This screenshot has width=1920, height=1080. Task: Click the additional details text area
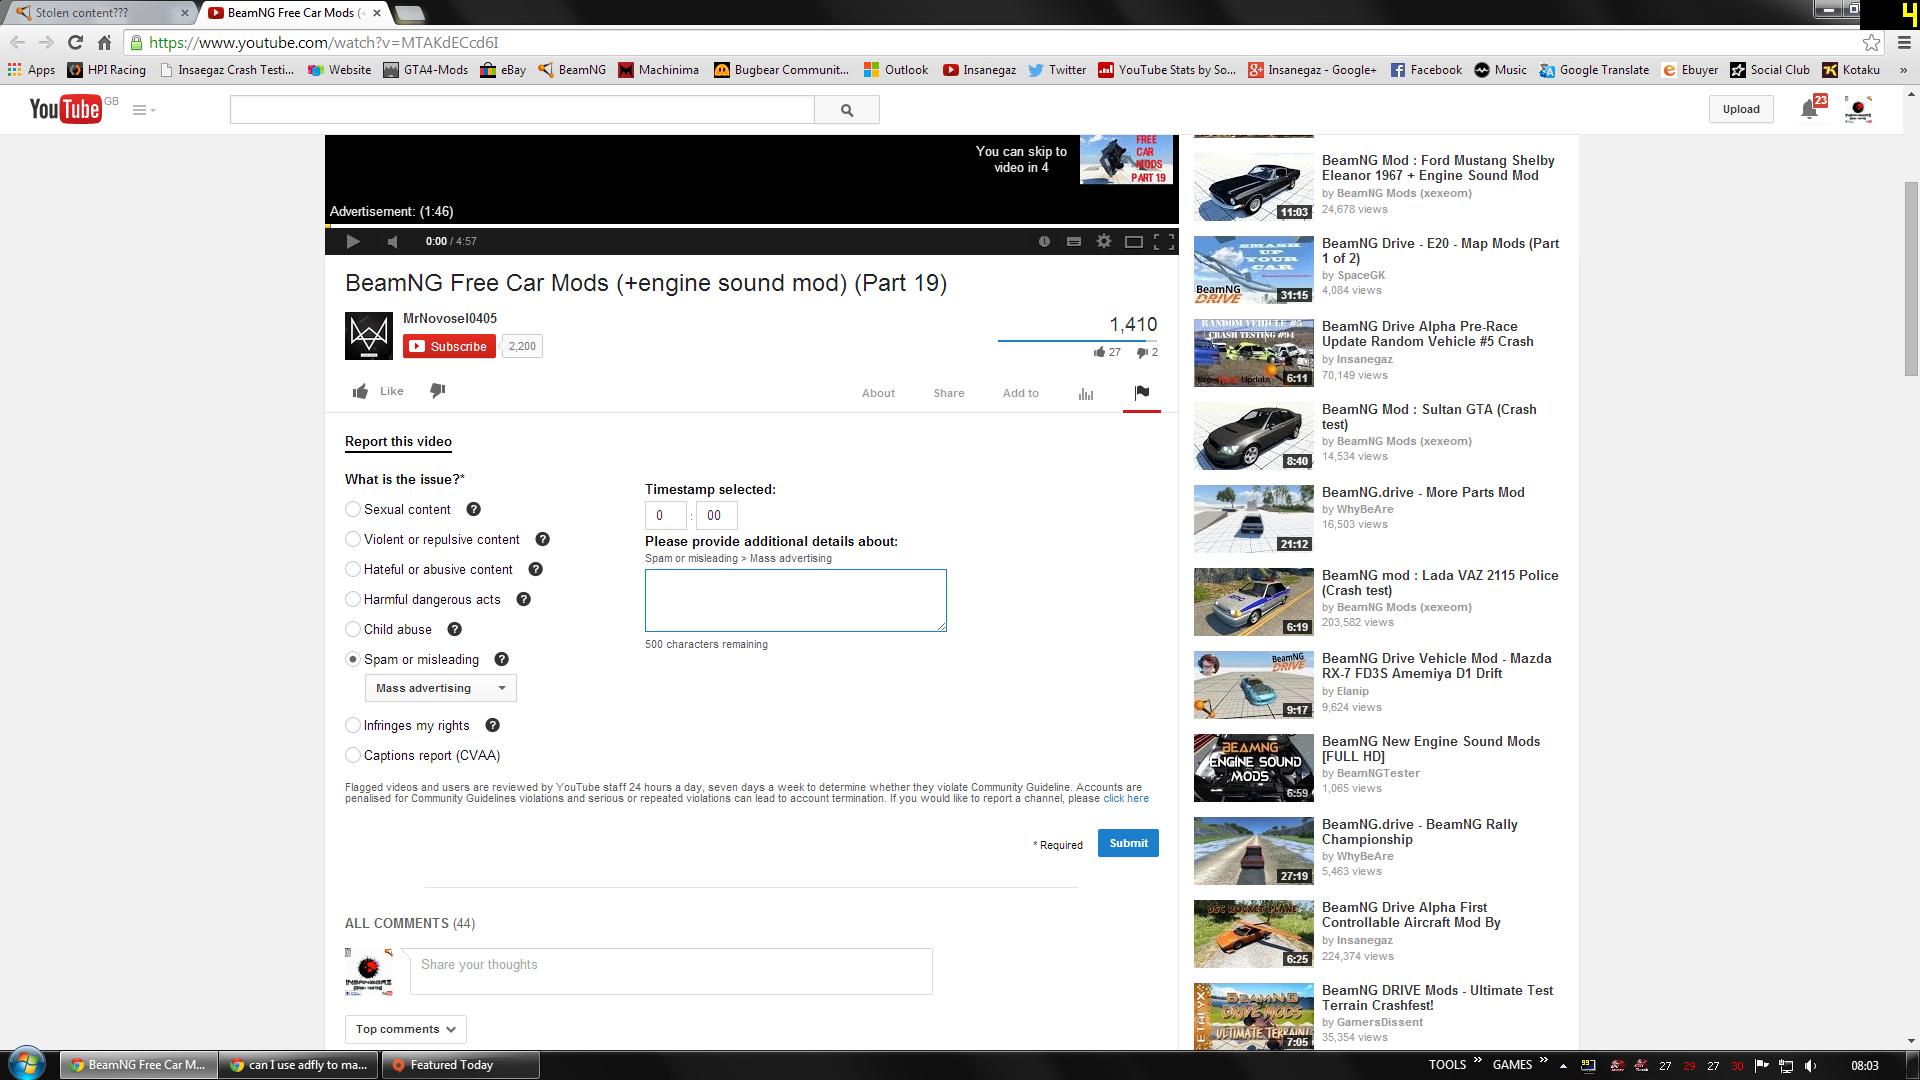pyautogui.click(x=796, y=600)
